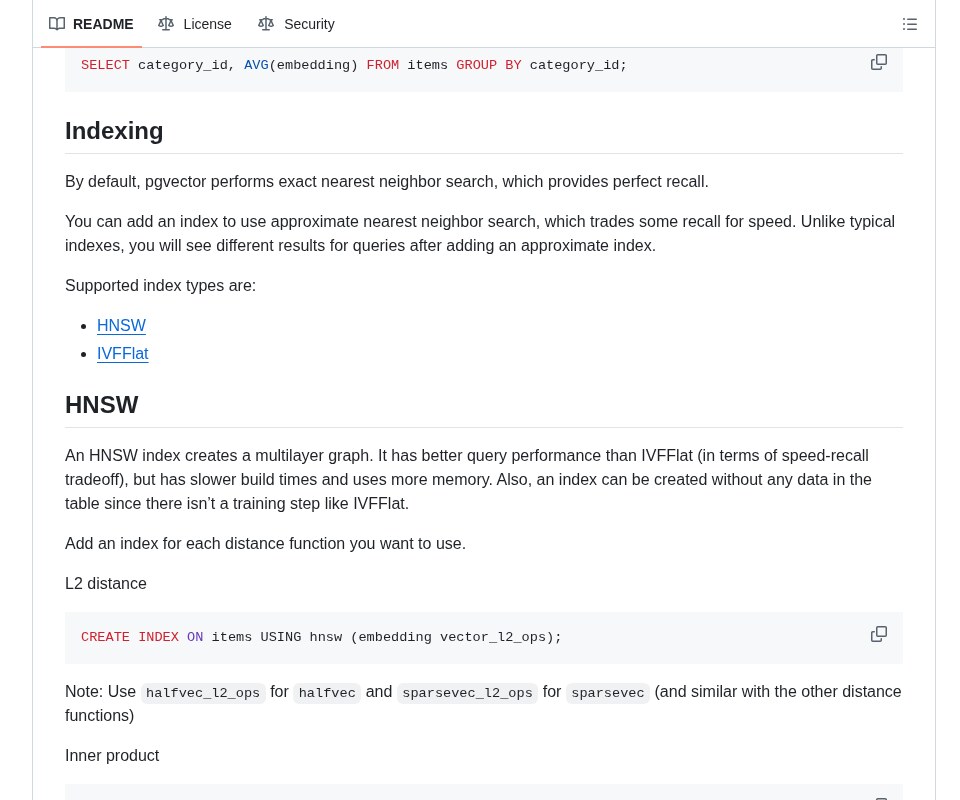Follow the IVFFlat link
Viewport: 960px width, 800px height.
click(x=122, y=354)
